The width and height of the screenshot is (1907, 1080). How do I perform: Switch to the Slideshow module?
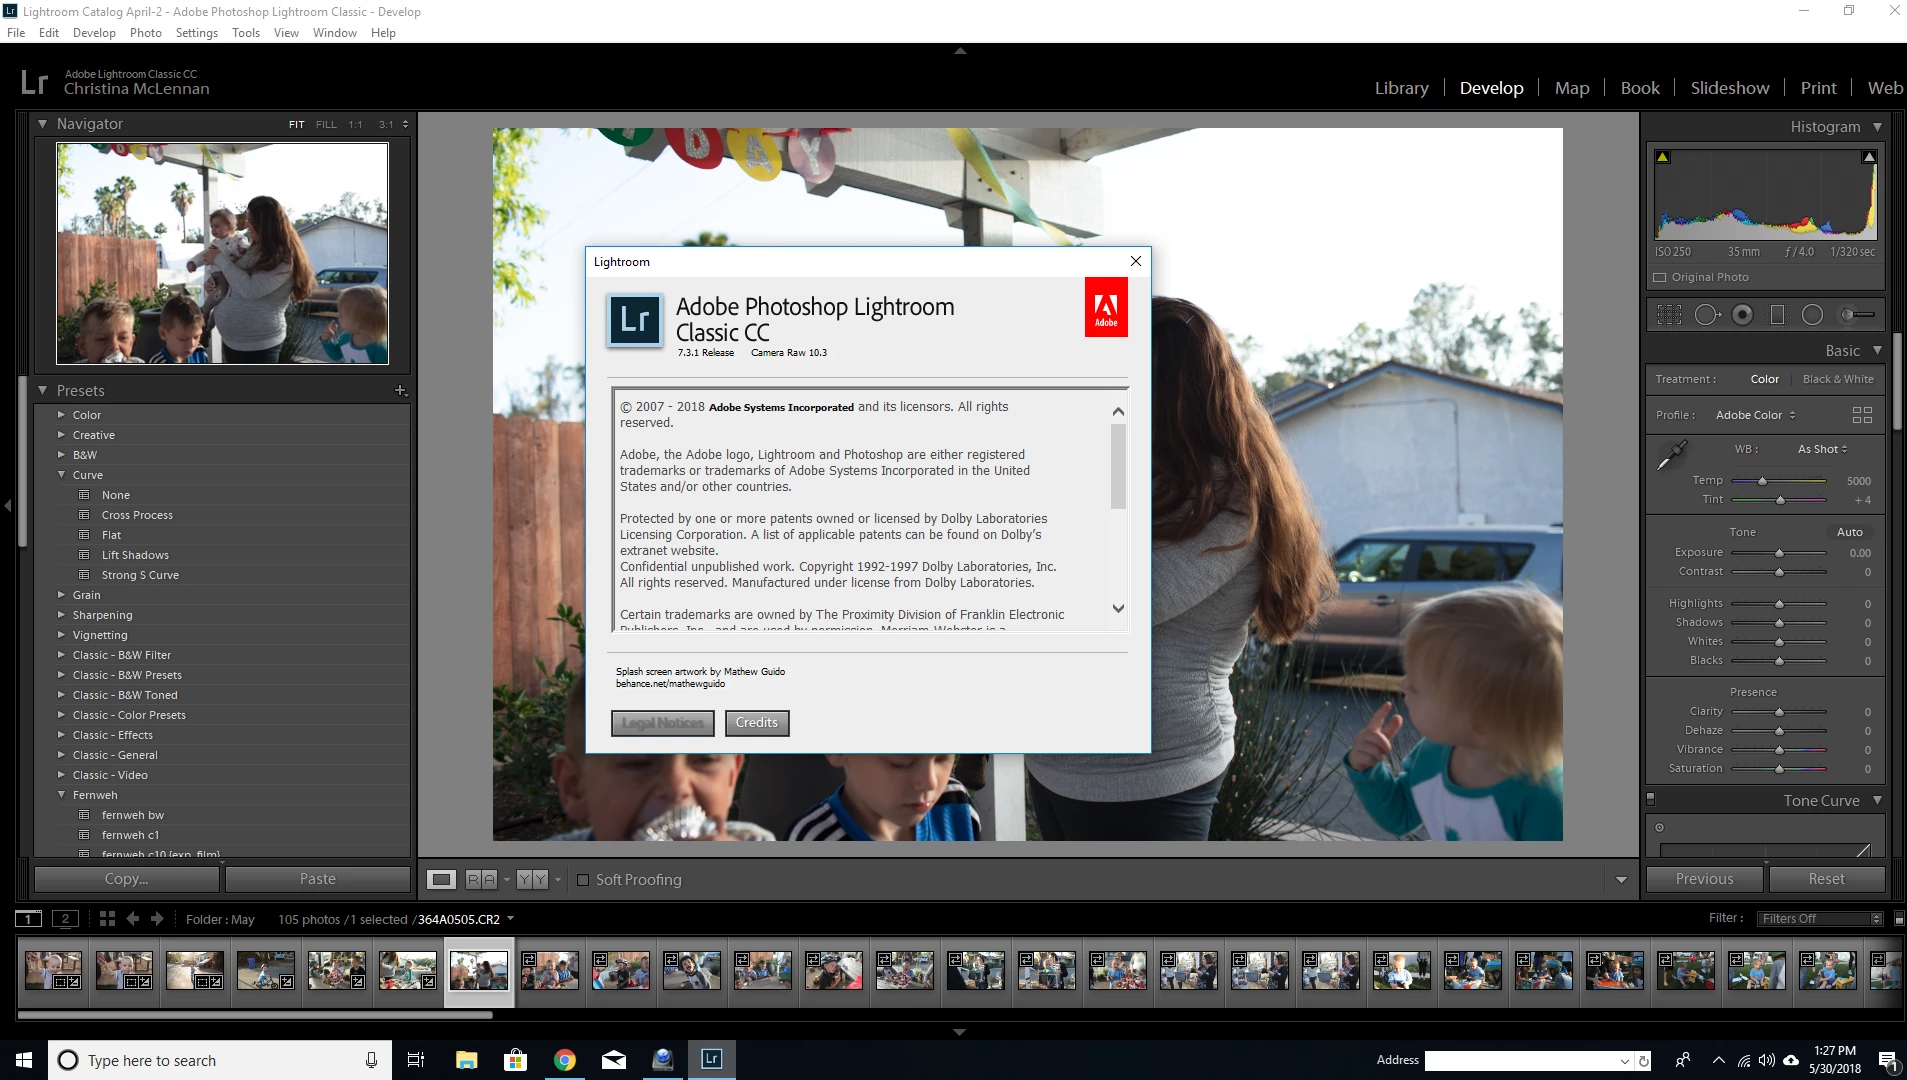point(1729,88)
